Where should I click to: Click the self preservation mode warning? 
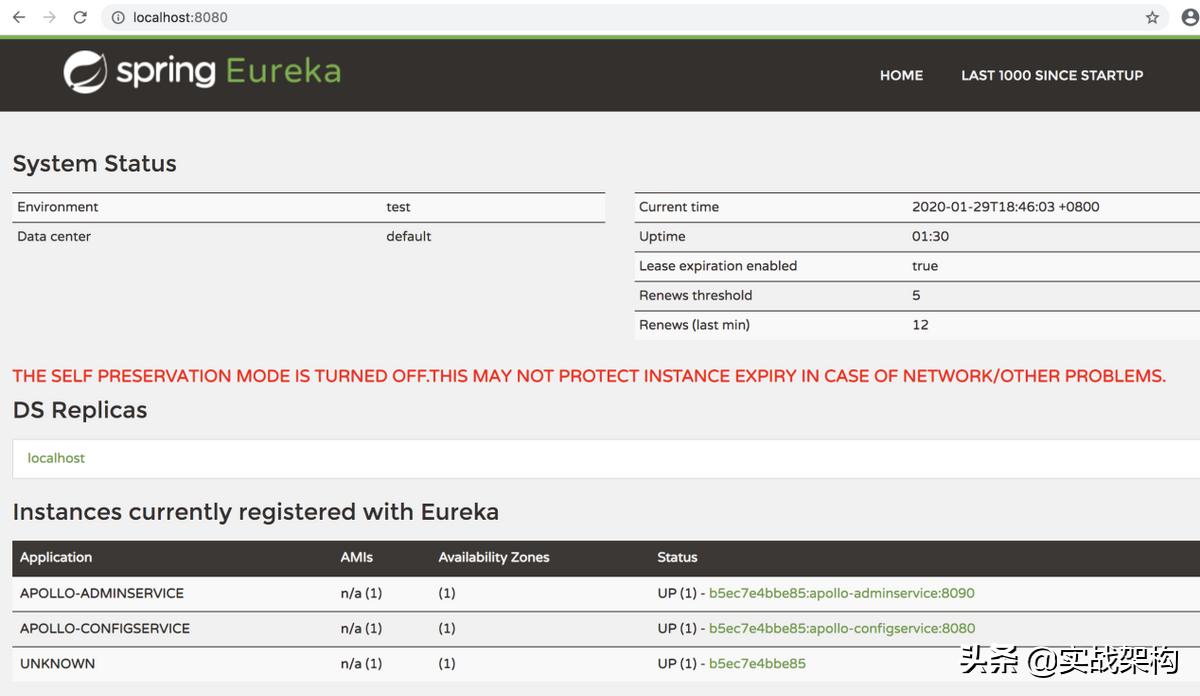[x=589, y=376]
